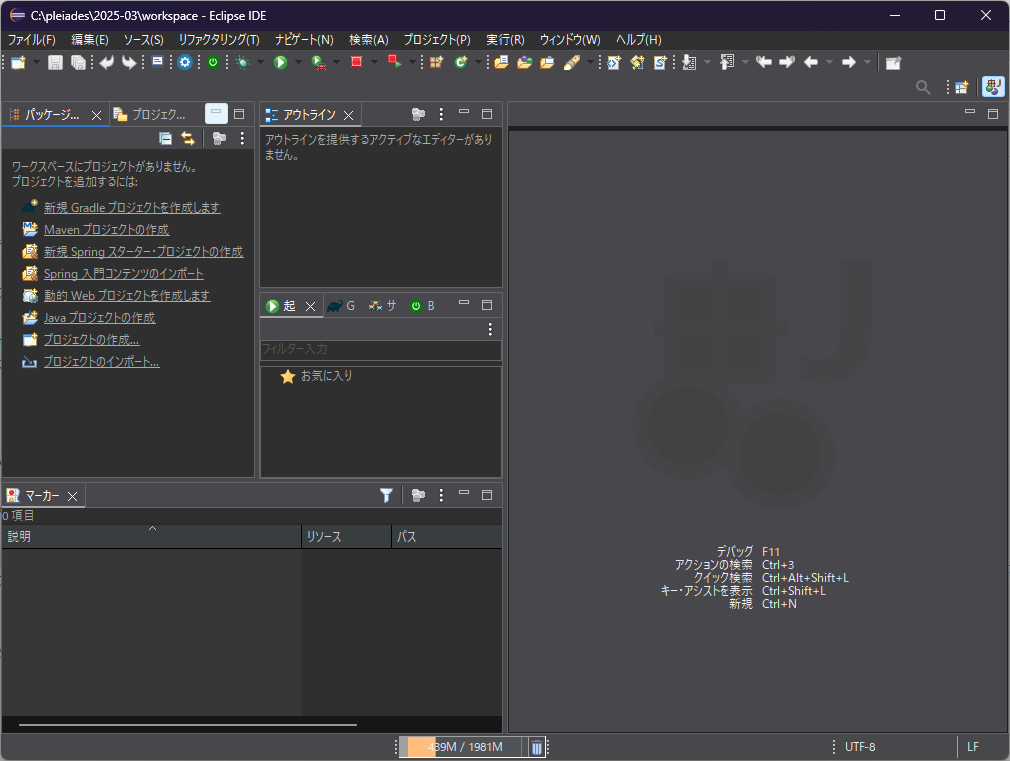The image size is (1010, 761).
Task: Click the Run with Coverage icon
Action: [318, 63]
